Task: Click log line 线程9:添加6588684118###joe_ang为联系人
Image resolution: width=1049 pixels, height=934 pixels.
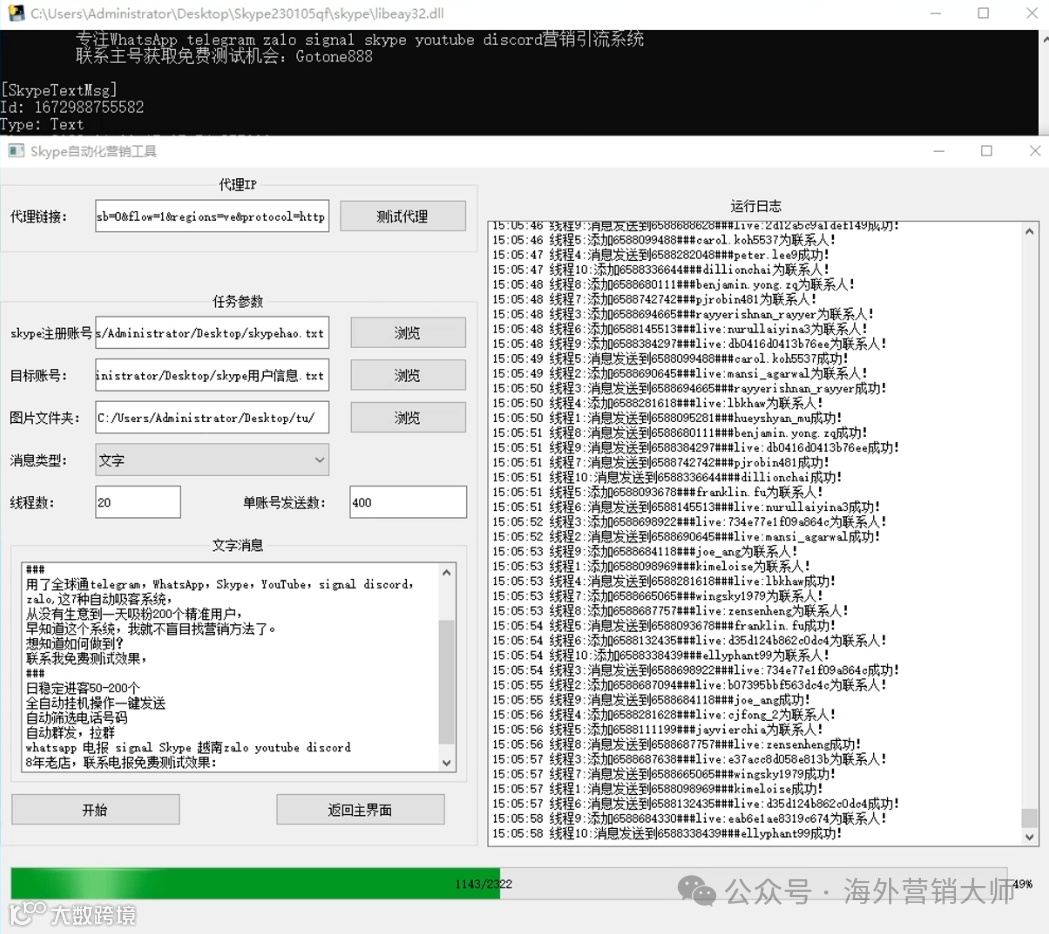Action: [644, 551]
